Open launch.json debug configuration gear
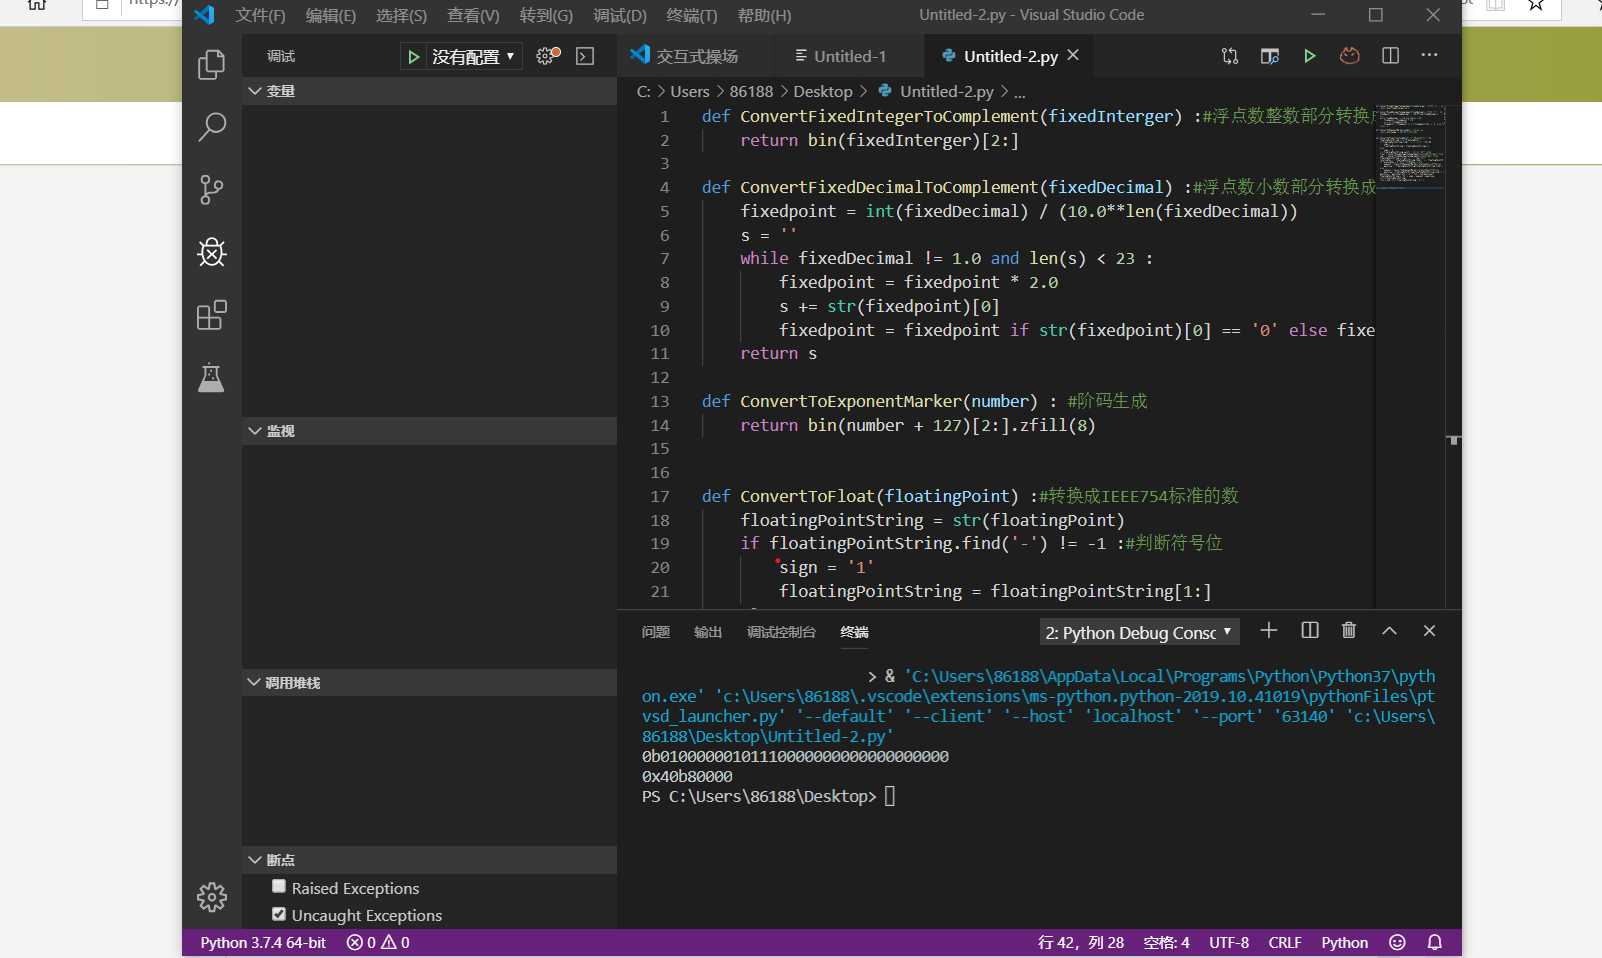 pyautogui.click(x=547, y=56)
